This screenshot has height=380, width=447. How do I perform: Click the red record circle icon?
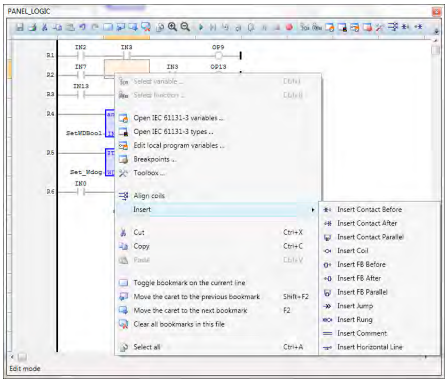(289, 27)
